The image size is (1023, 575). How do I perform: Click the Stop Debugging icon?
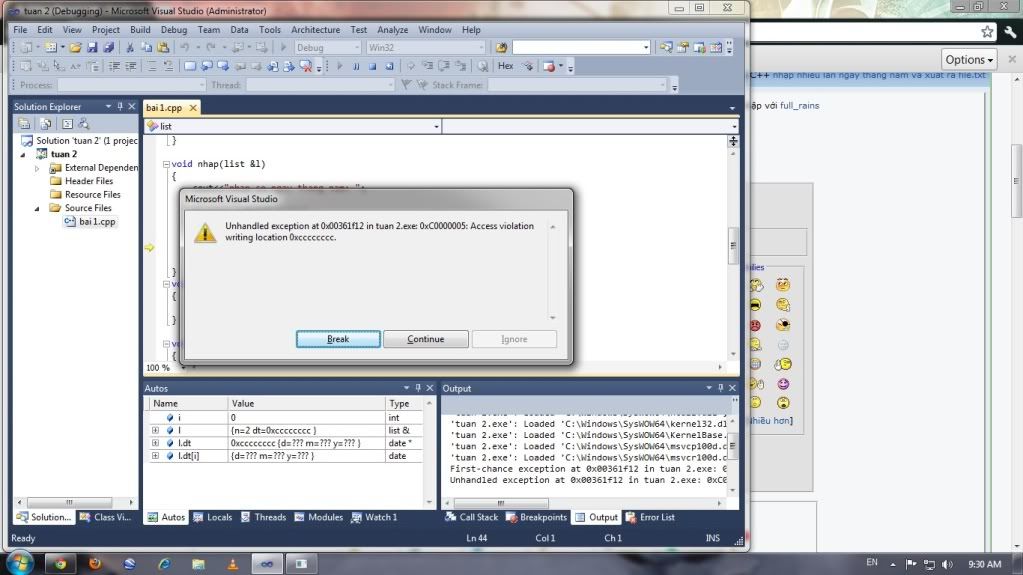[x=373, y=66]
